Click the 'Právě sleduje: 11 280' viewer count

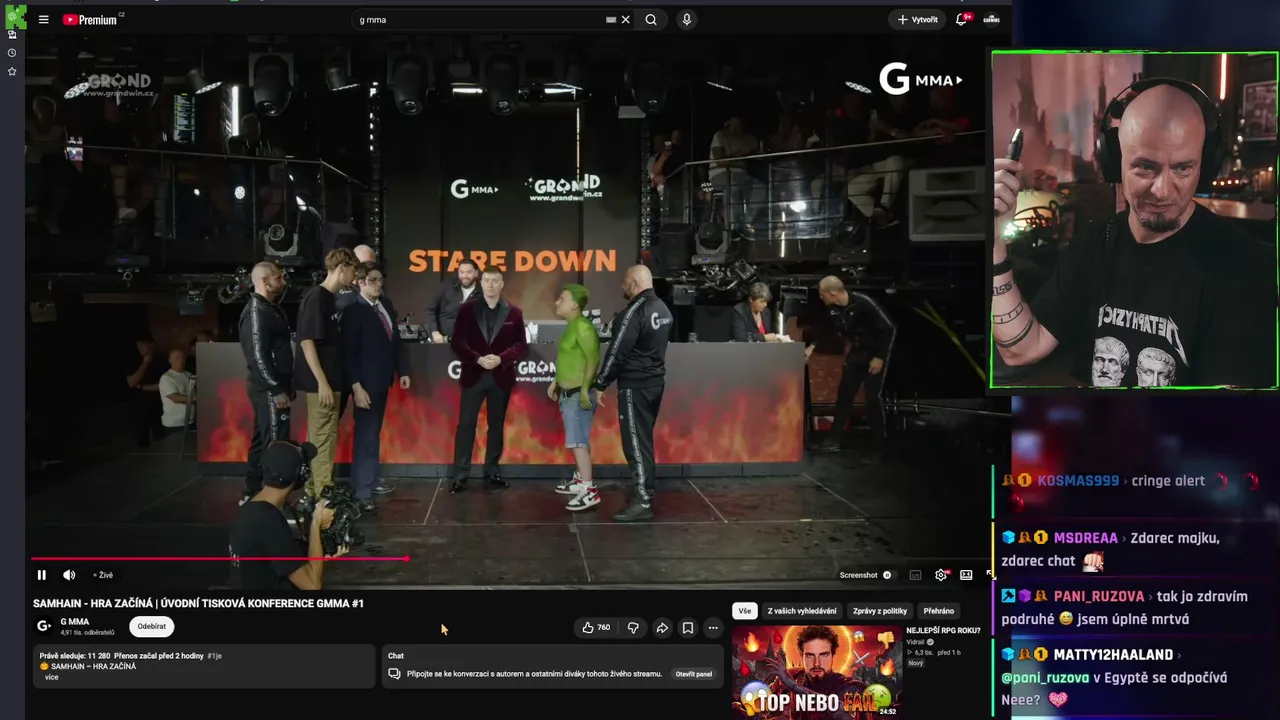tap(75, 656)
